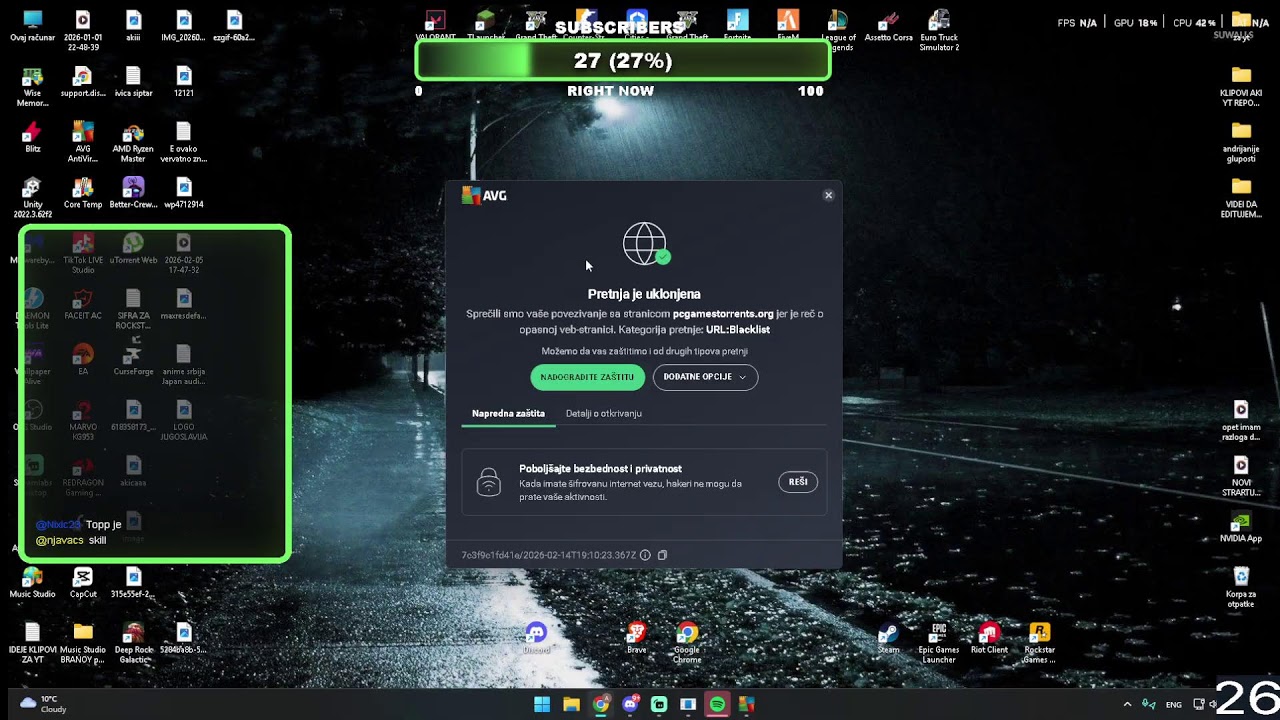Select the ivica siptar text file
The image size is (1280, 720).
pyautogui.click(x=133, y=82)
